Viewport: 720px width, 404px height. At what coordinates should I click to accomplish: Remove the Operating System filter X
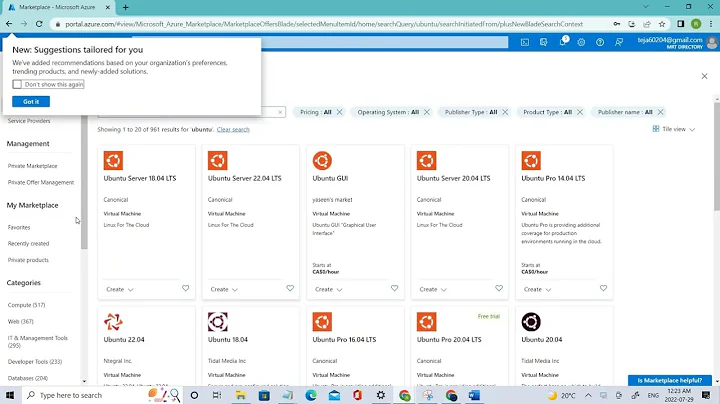coord(427,112)
